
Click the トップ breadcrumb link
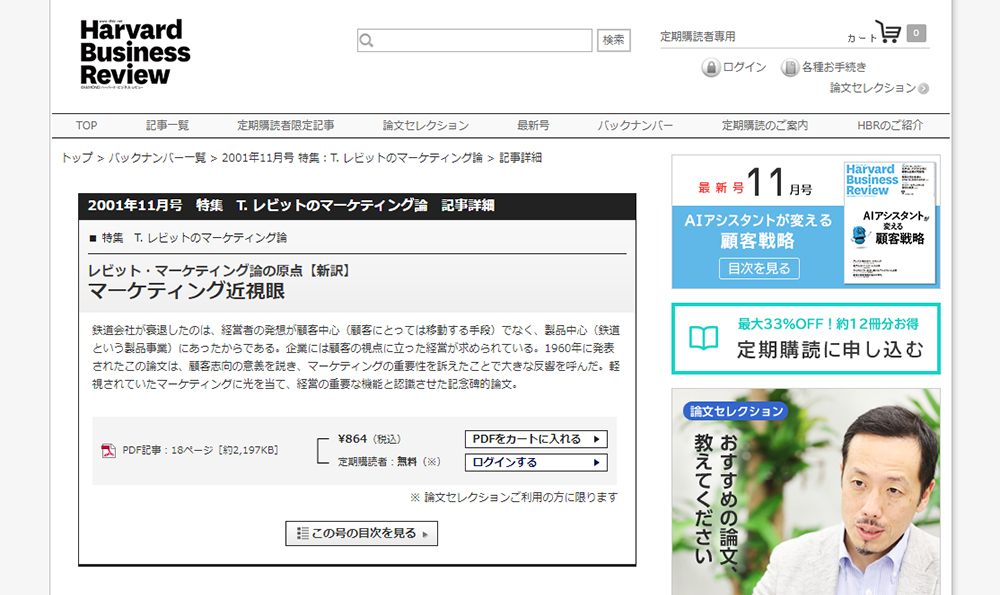(77, 158)
